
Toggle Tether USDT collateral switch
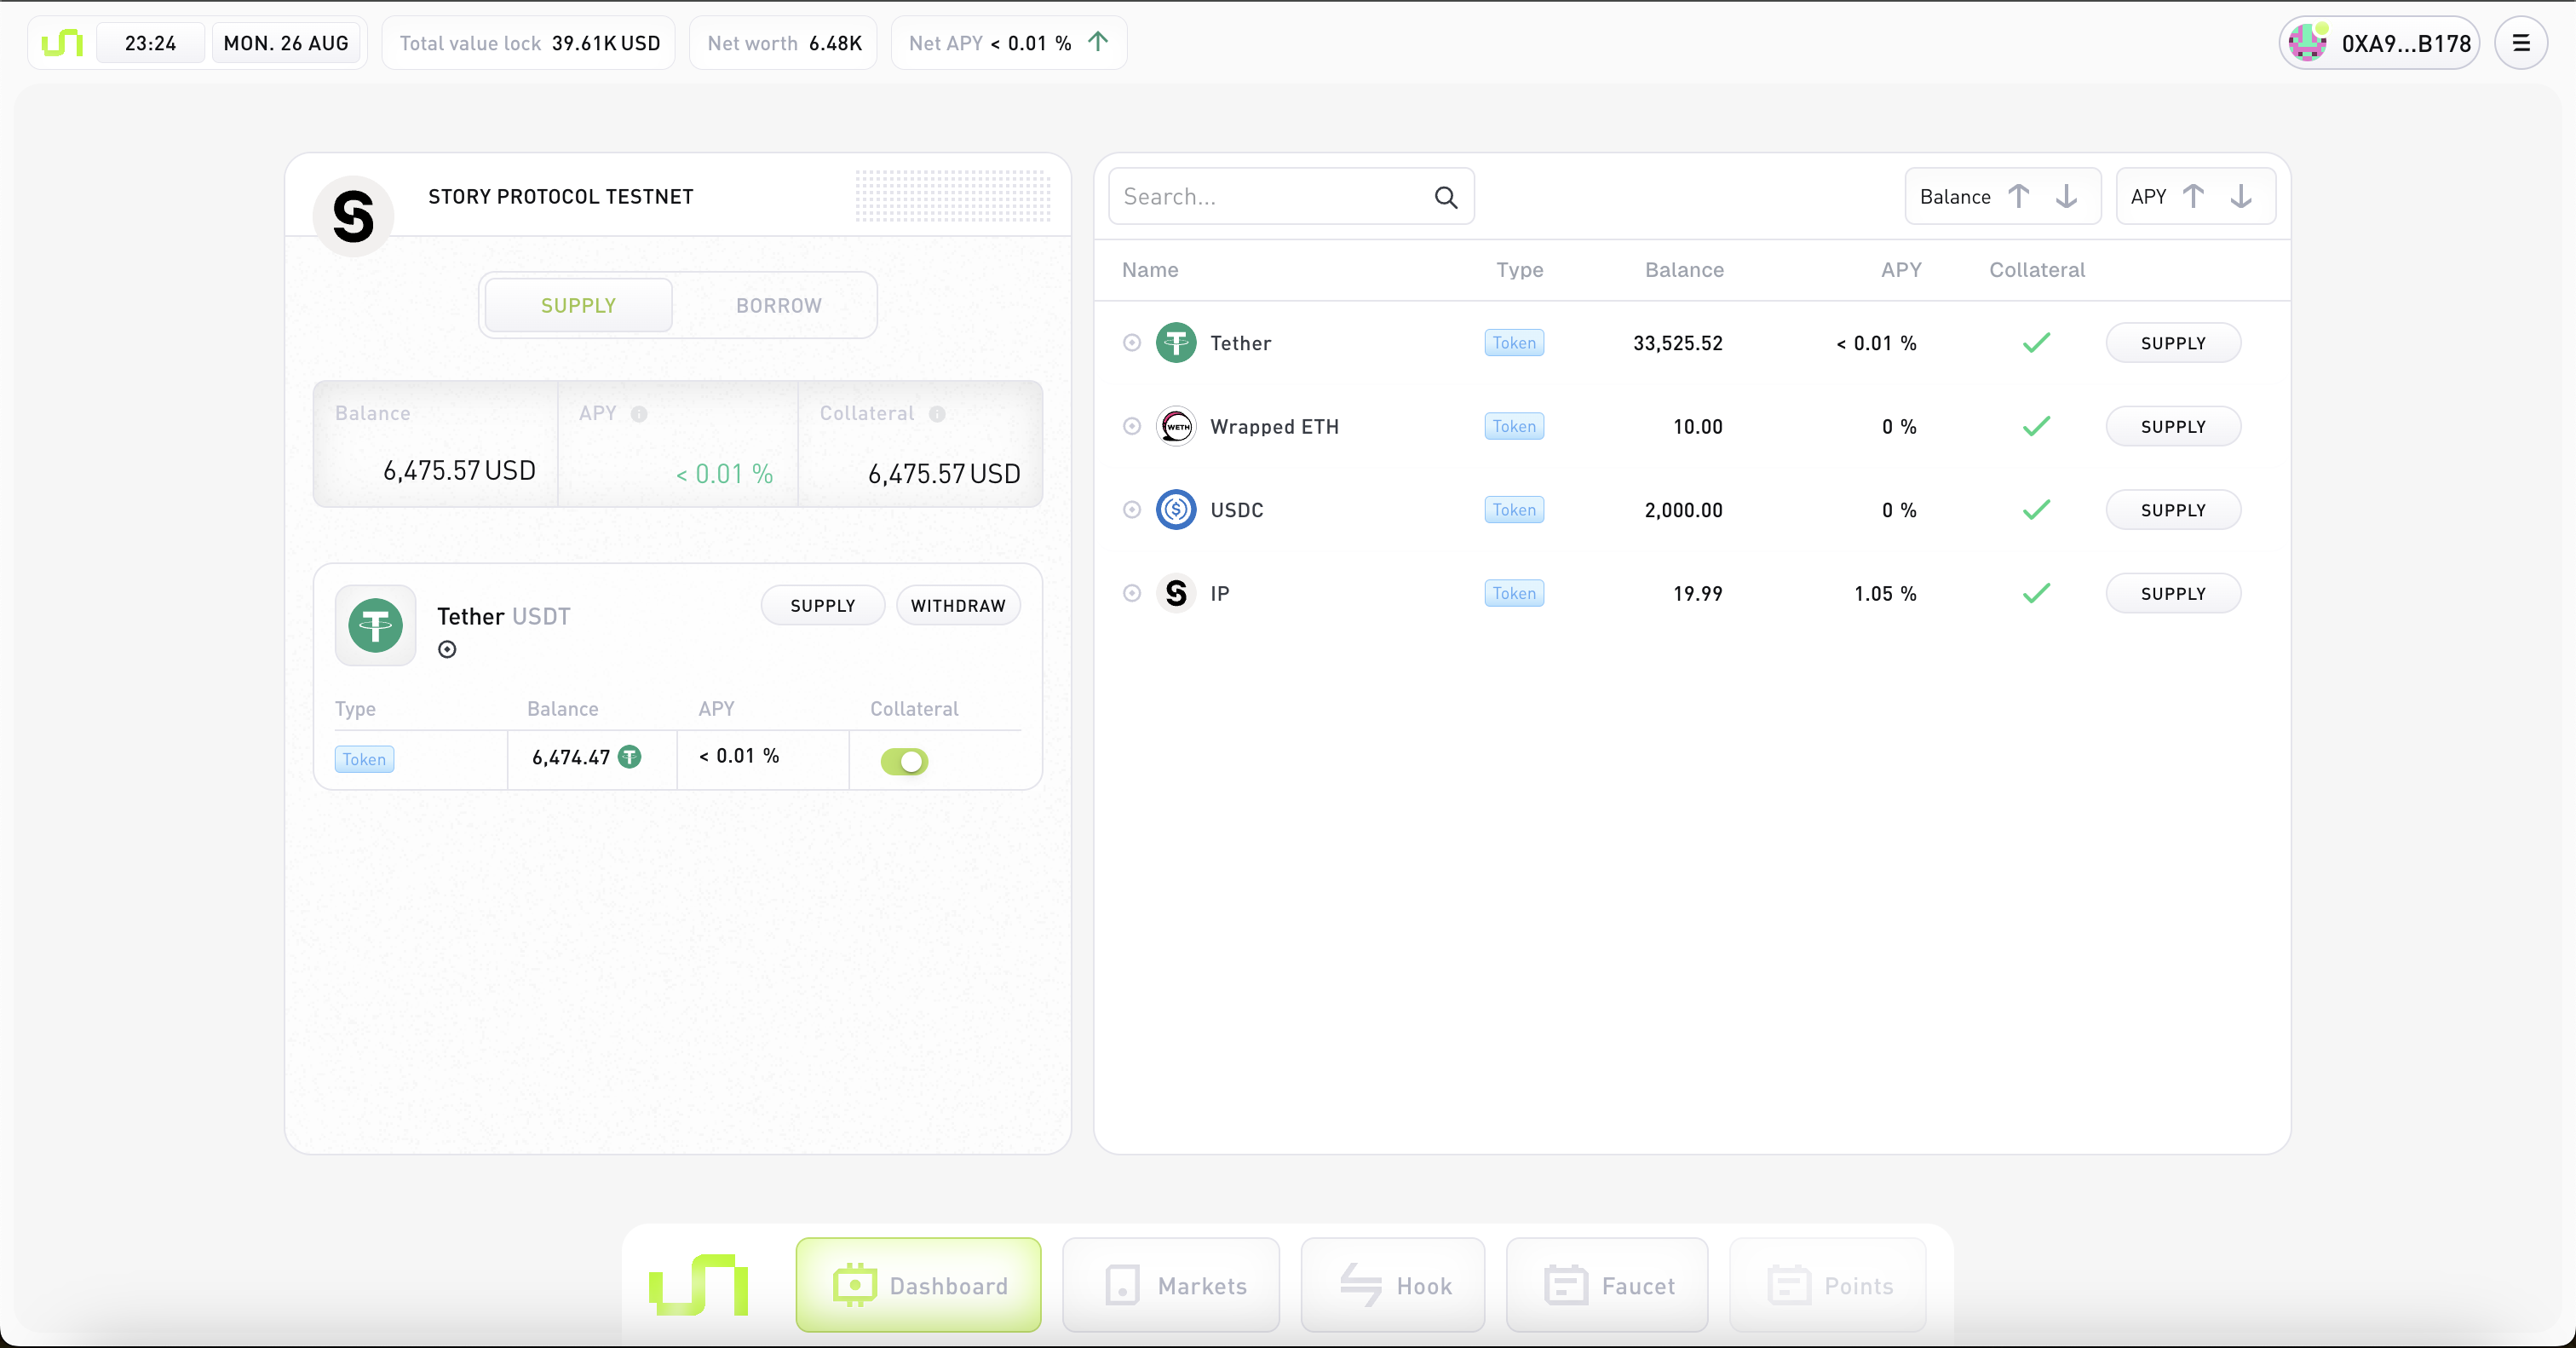click(904, 762)
